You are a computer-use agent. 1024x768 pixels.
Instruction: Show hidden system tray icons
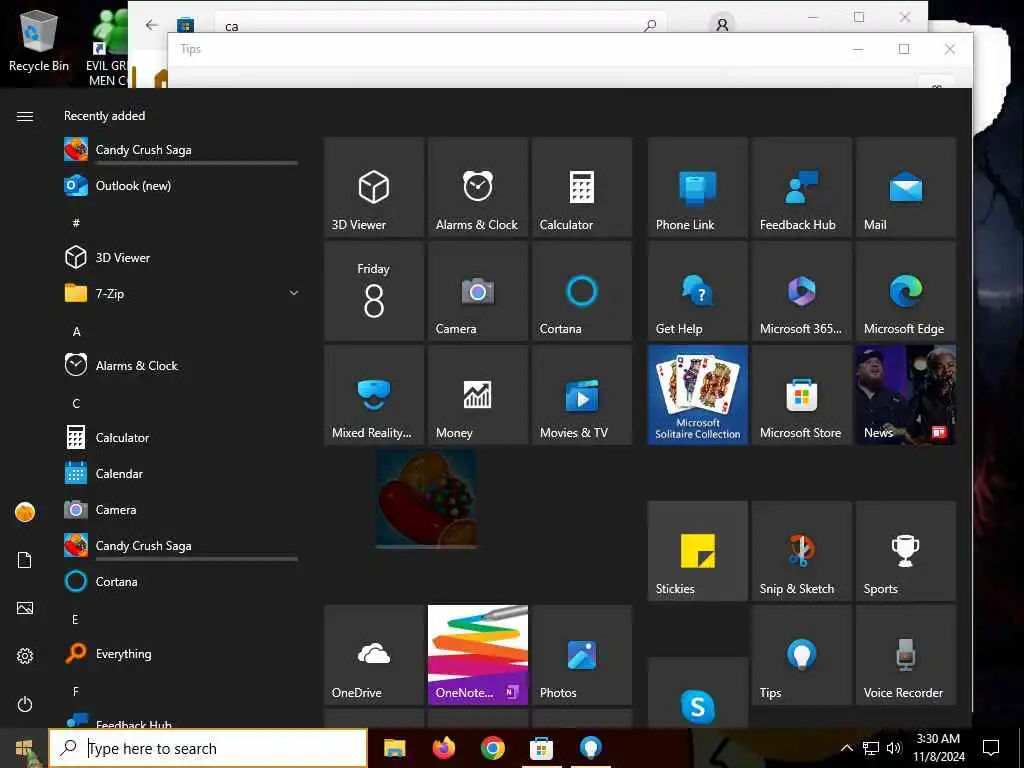846,748
